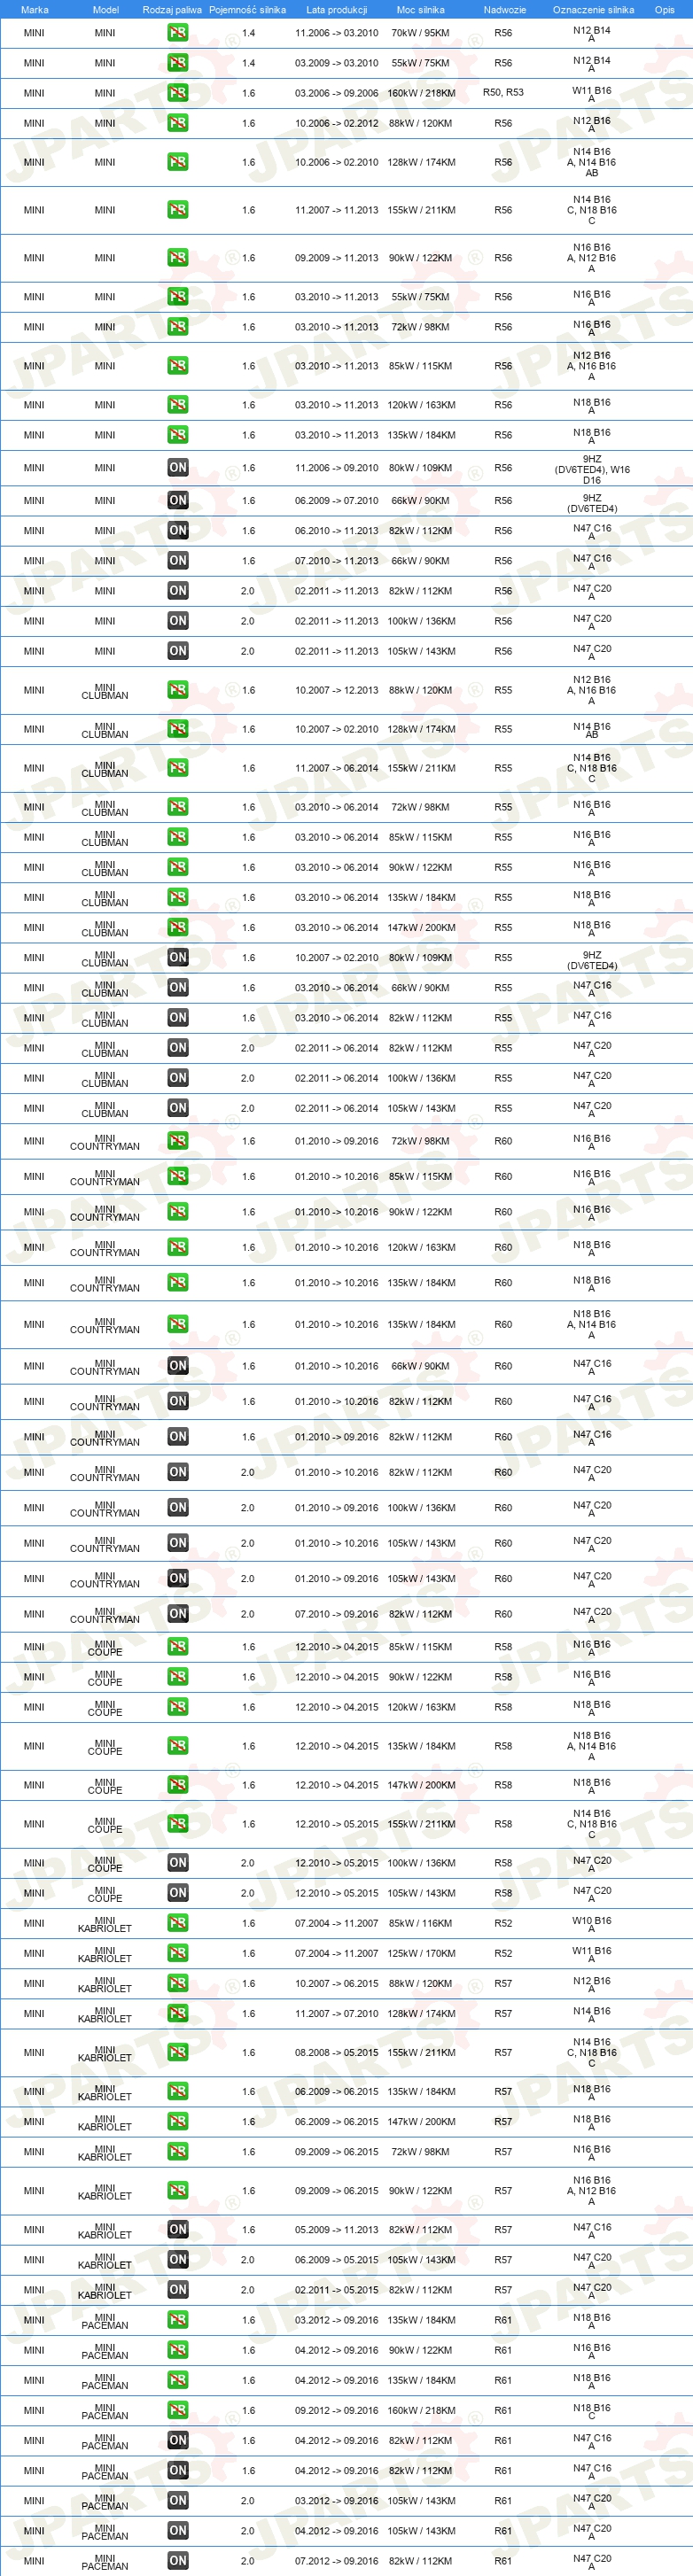Select the '03.2006 -> 09.2006' production years cell

tap(336, 93)
